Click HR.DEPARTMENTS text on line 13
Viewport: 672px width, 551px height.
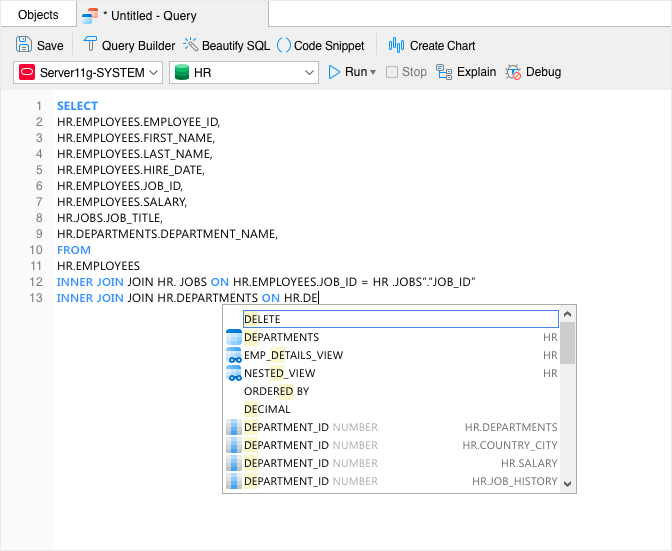(207, 298)
